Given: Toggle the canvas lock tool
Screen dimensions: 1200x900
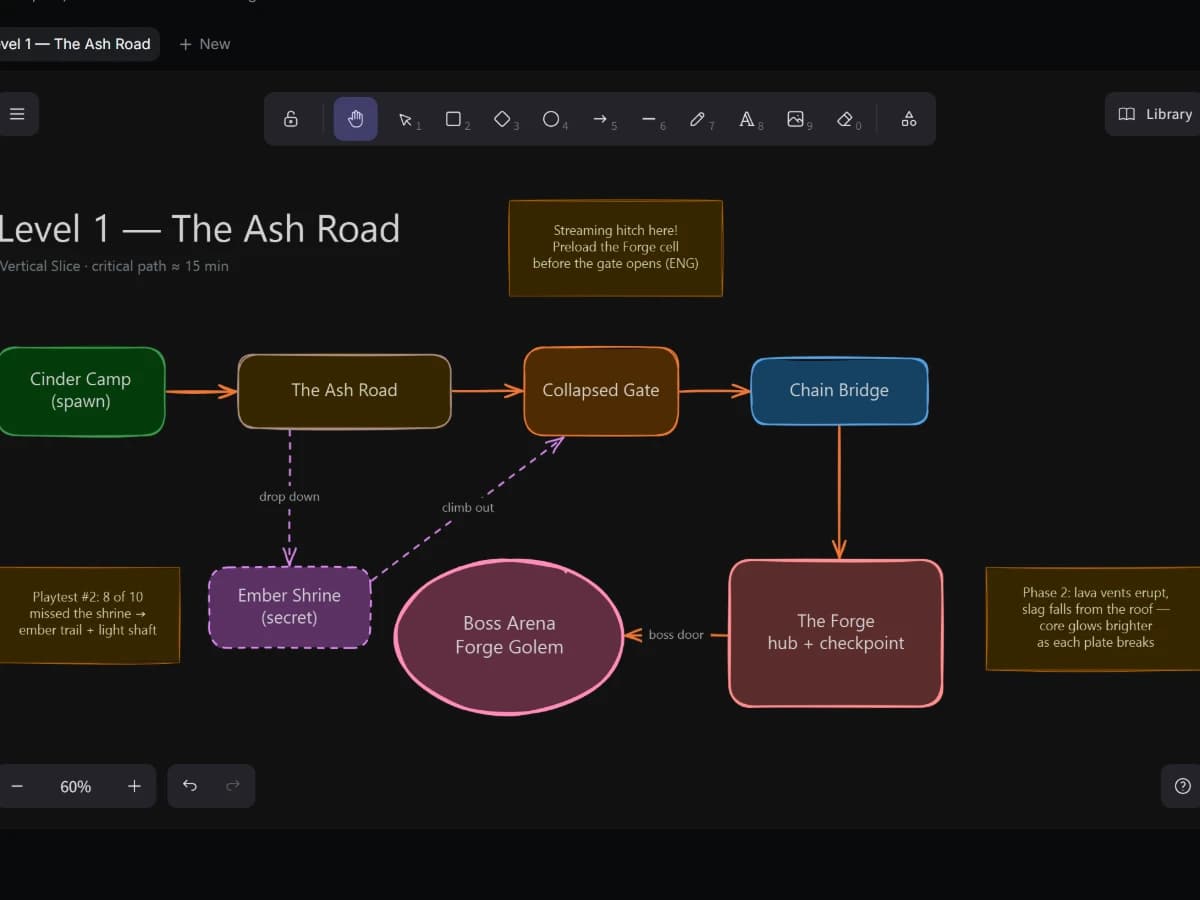Looking at the screenshot, I should coord(291,119).
